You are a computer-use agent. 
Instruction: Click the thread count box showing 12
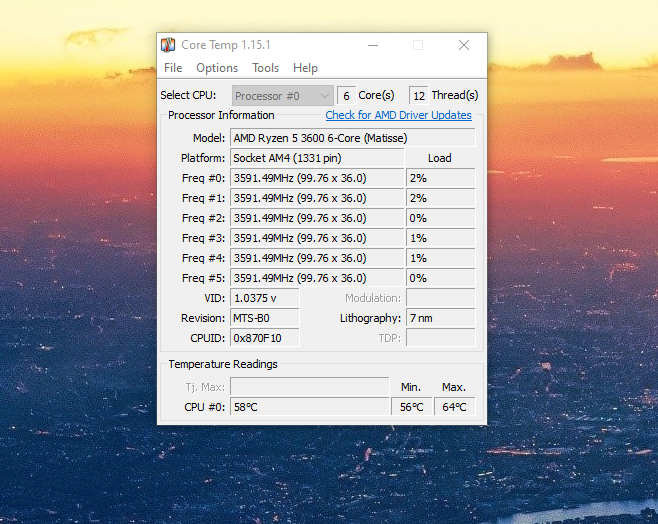(x=419, y=96)
